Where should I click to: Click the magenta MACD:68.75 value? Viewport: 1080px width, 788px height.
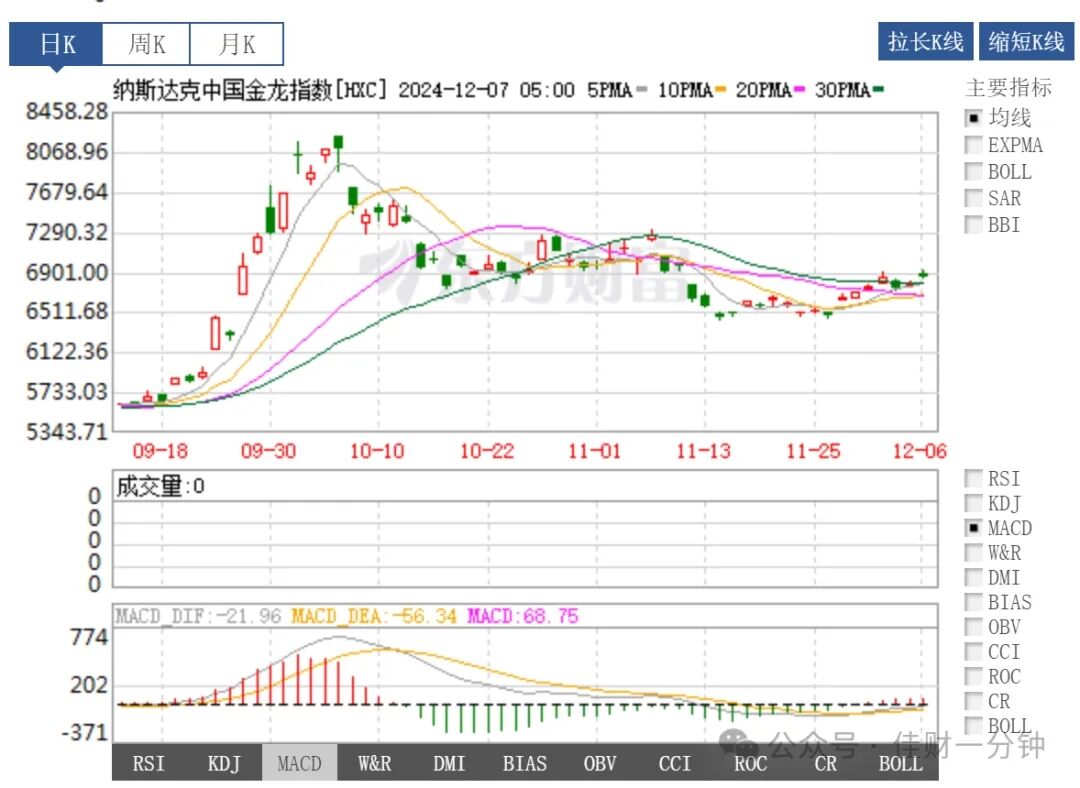pos(523,616)
